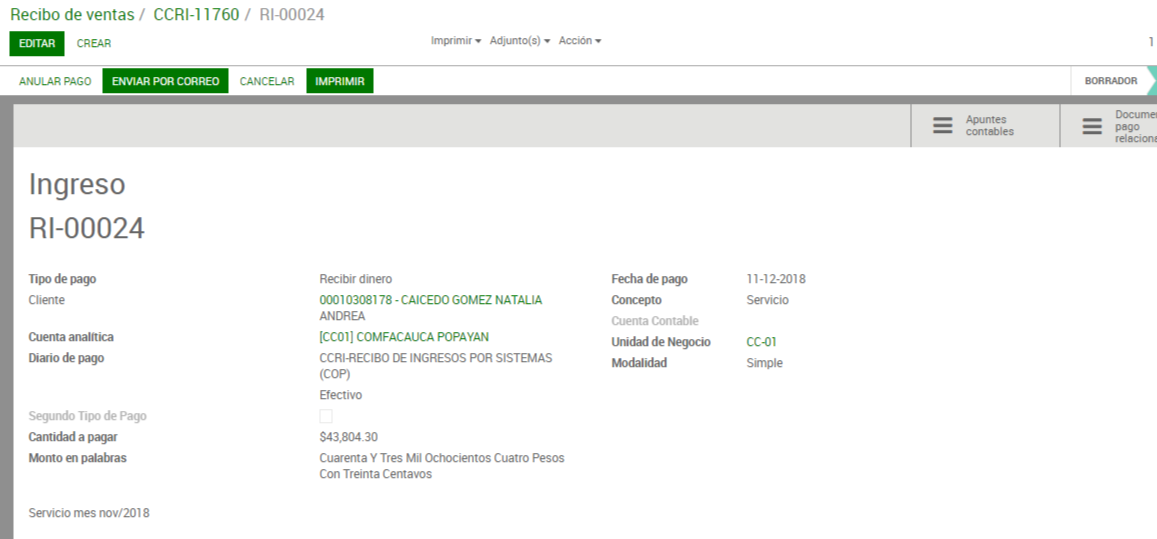Expand the Adjunto(s) dropdown
The width and height of the screenshot is (1157, 539).
[520, 41]
